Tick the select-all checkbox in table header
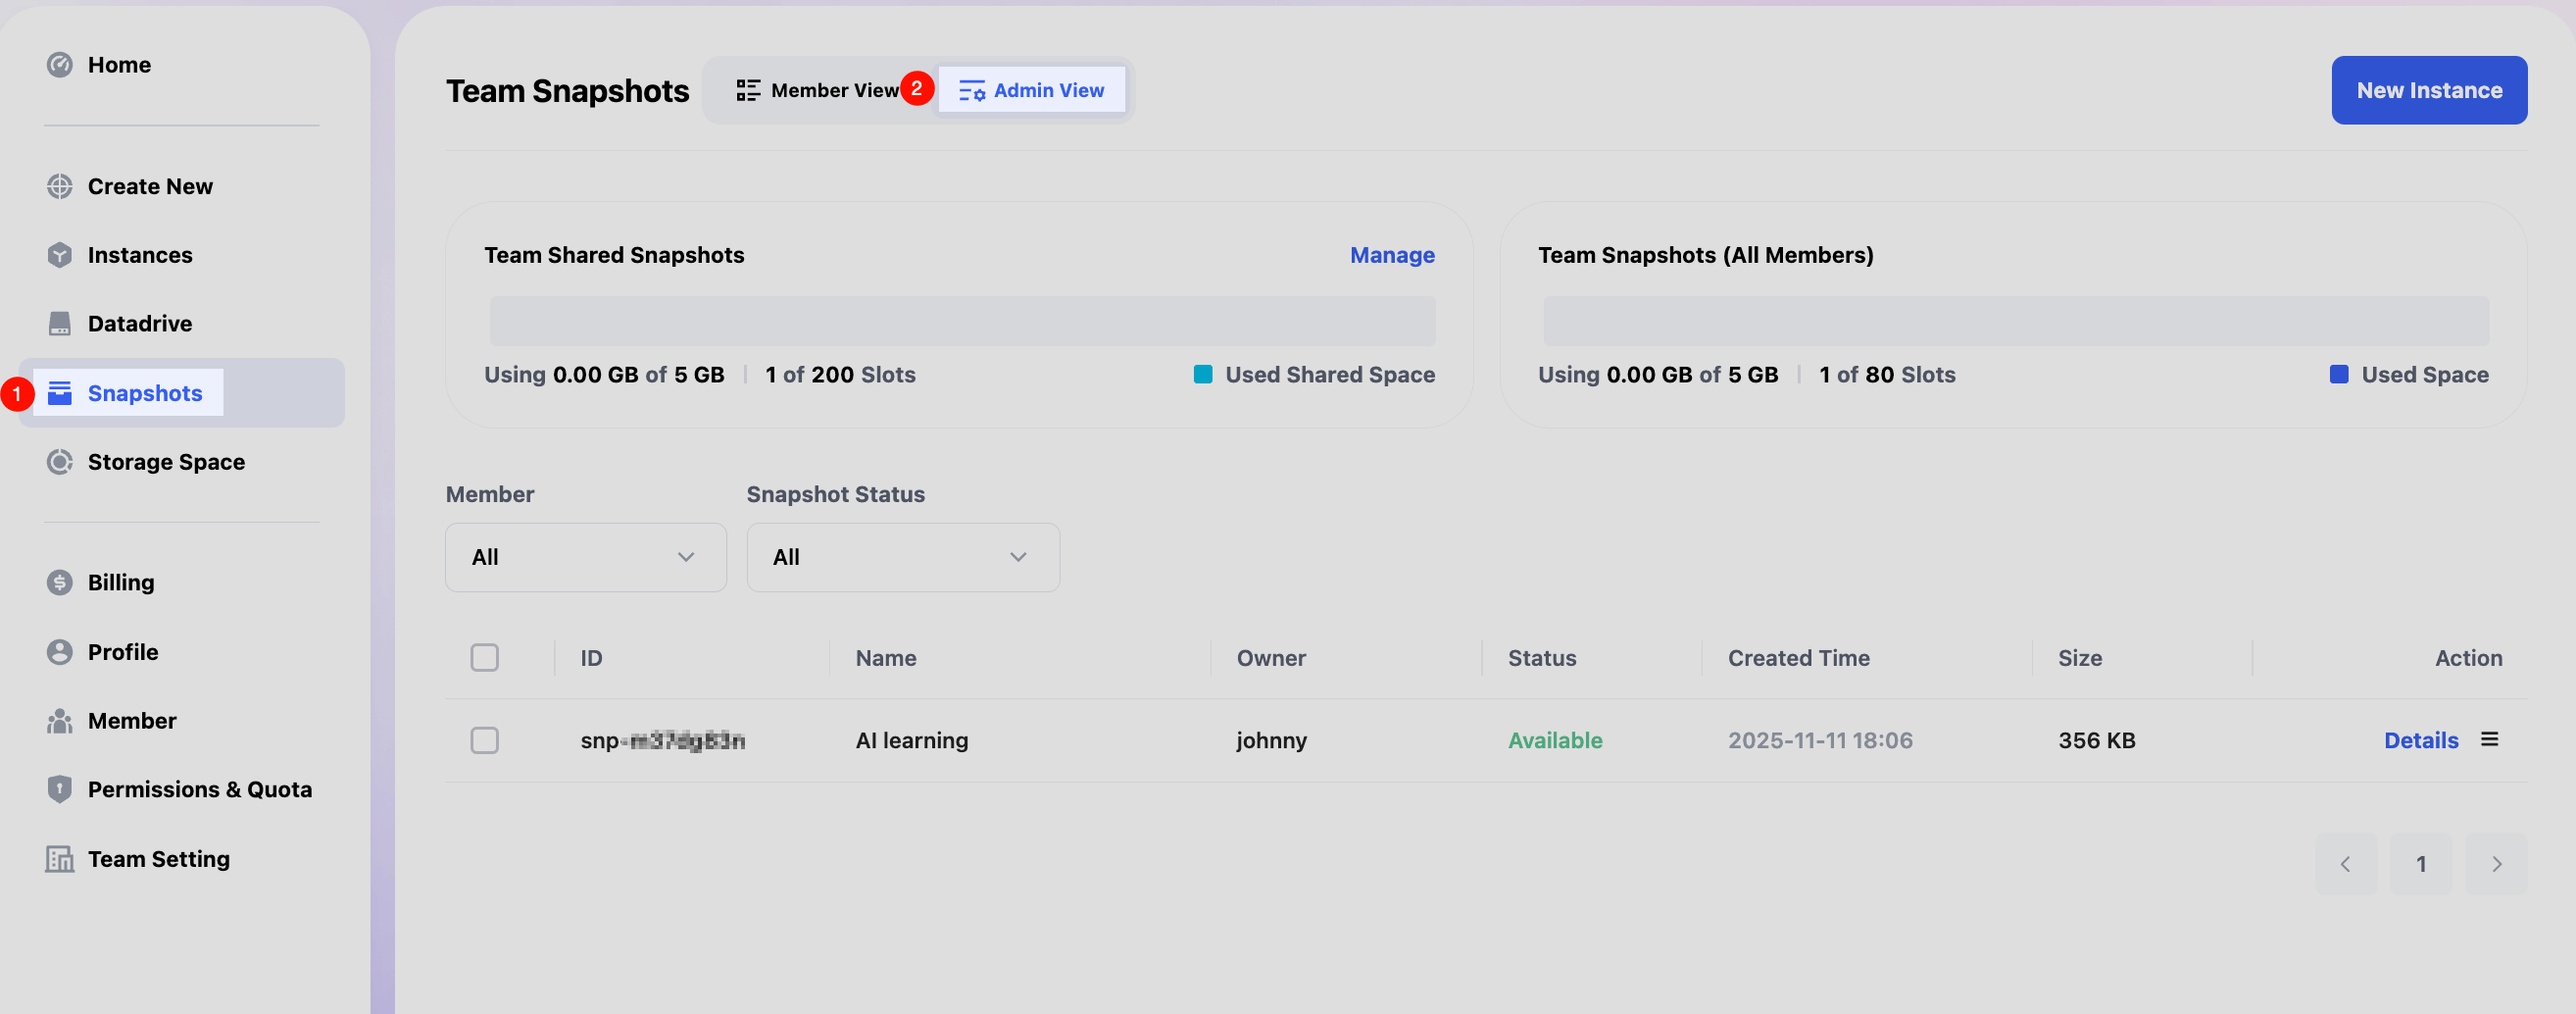The width and height of the screenshot is (2576, 1014). pos(485,658)
